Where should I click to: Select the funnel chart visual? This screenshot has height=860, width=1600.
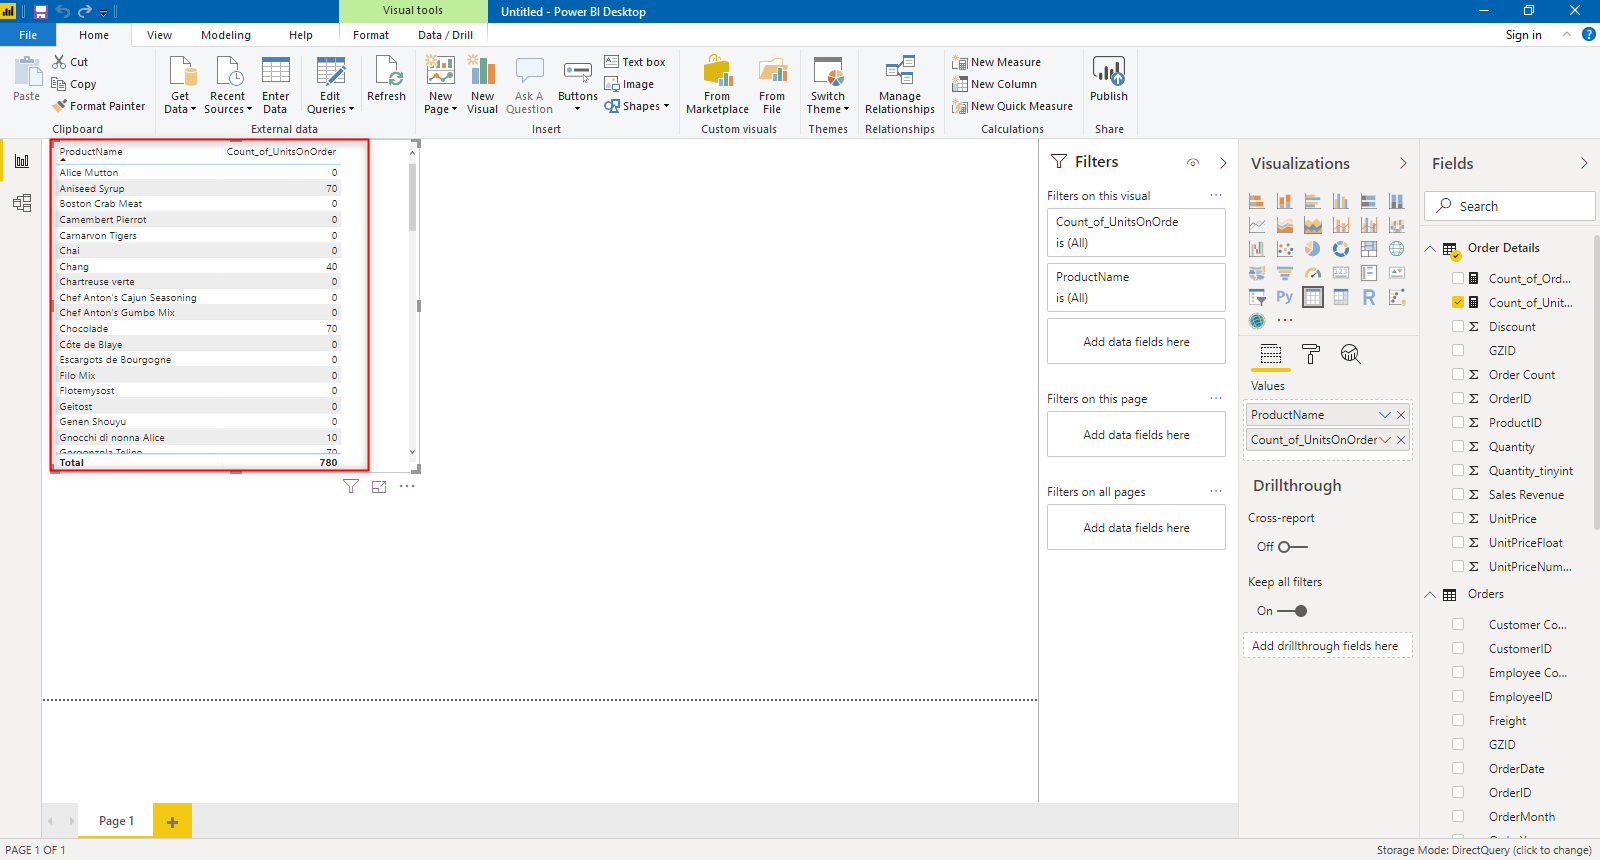click(1285, 273)
